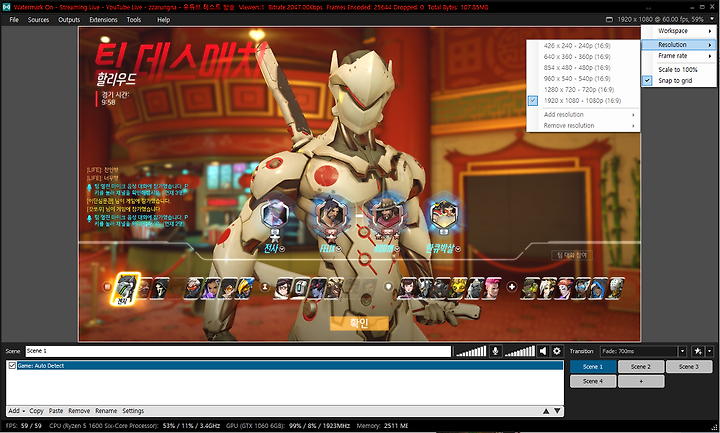This screenshot has width=720, height=433.
Task: Click Scale to 100% menu entry
Action: click(678, 69)
